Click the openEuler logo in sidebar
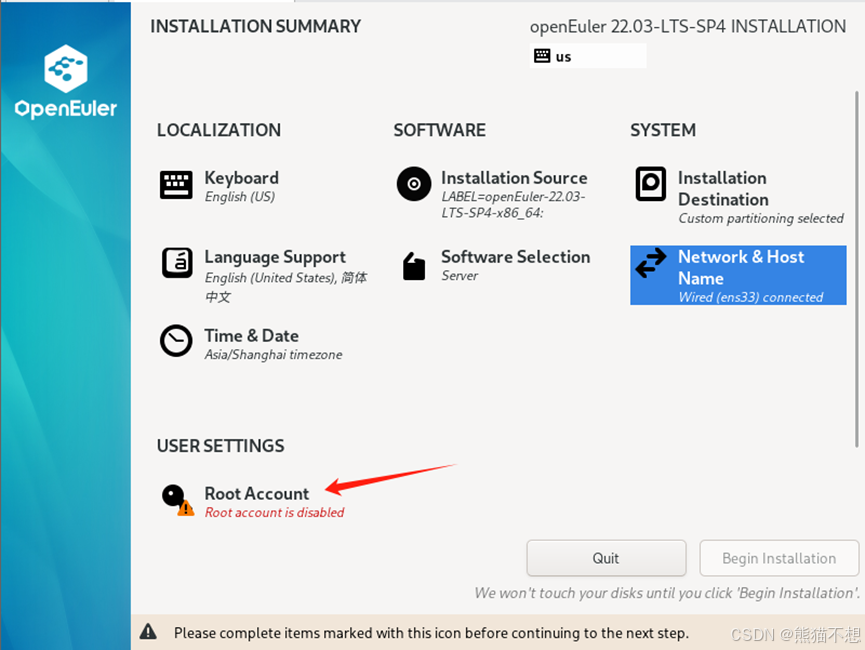865x650 pixels. click(66, 81)
